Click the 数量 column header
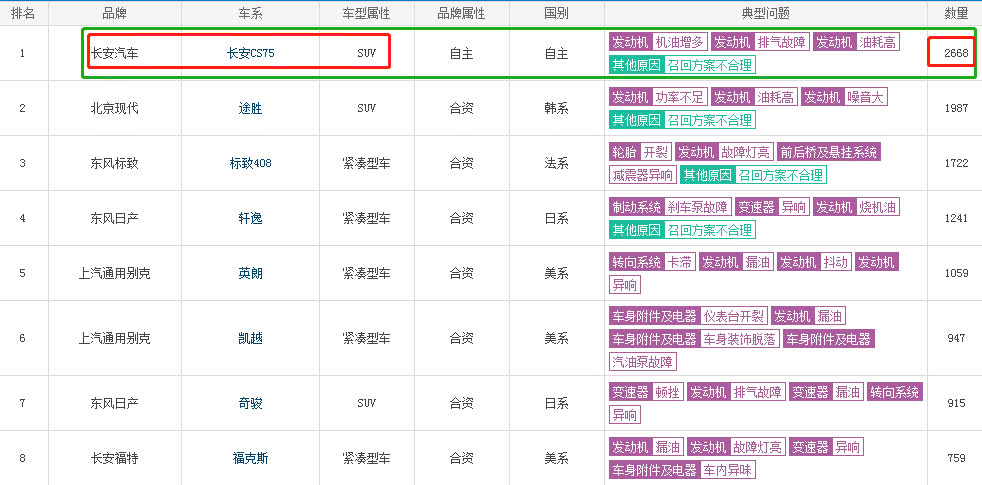 (x=956, y=13)
